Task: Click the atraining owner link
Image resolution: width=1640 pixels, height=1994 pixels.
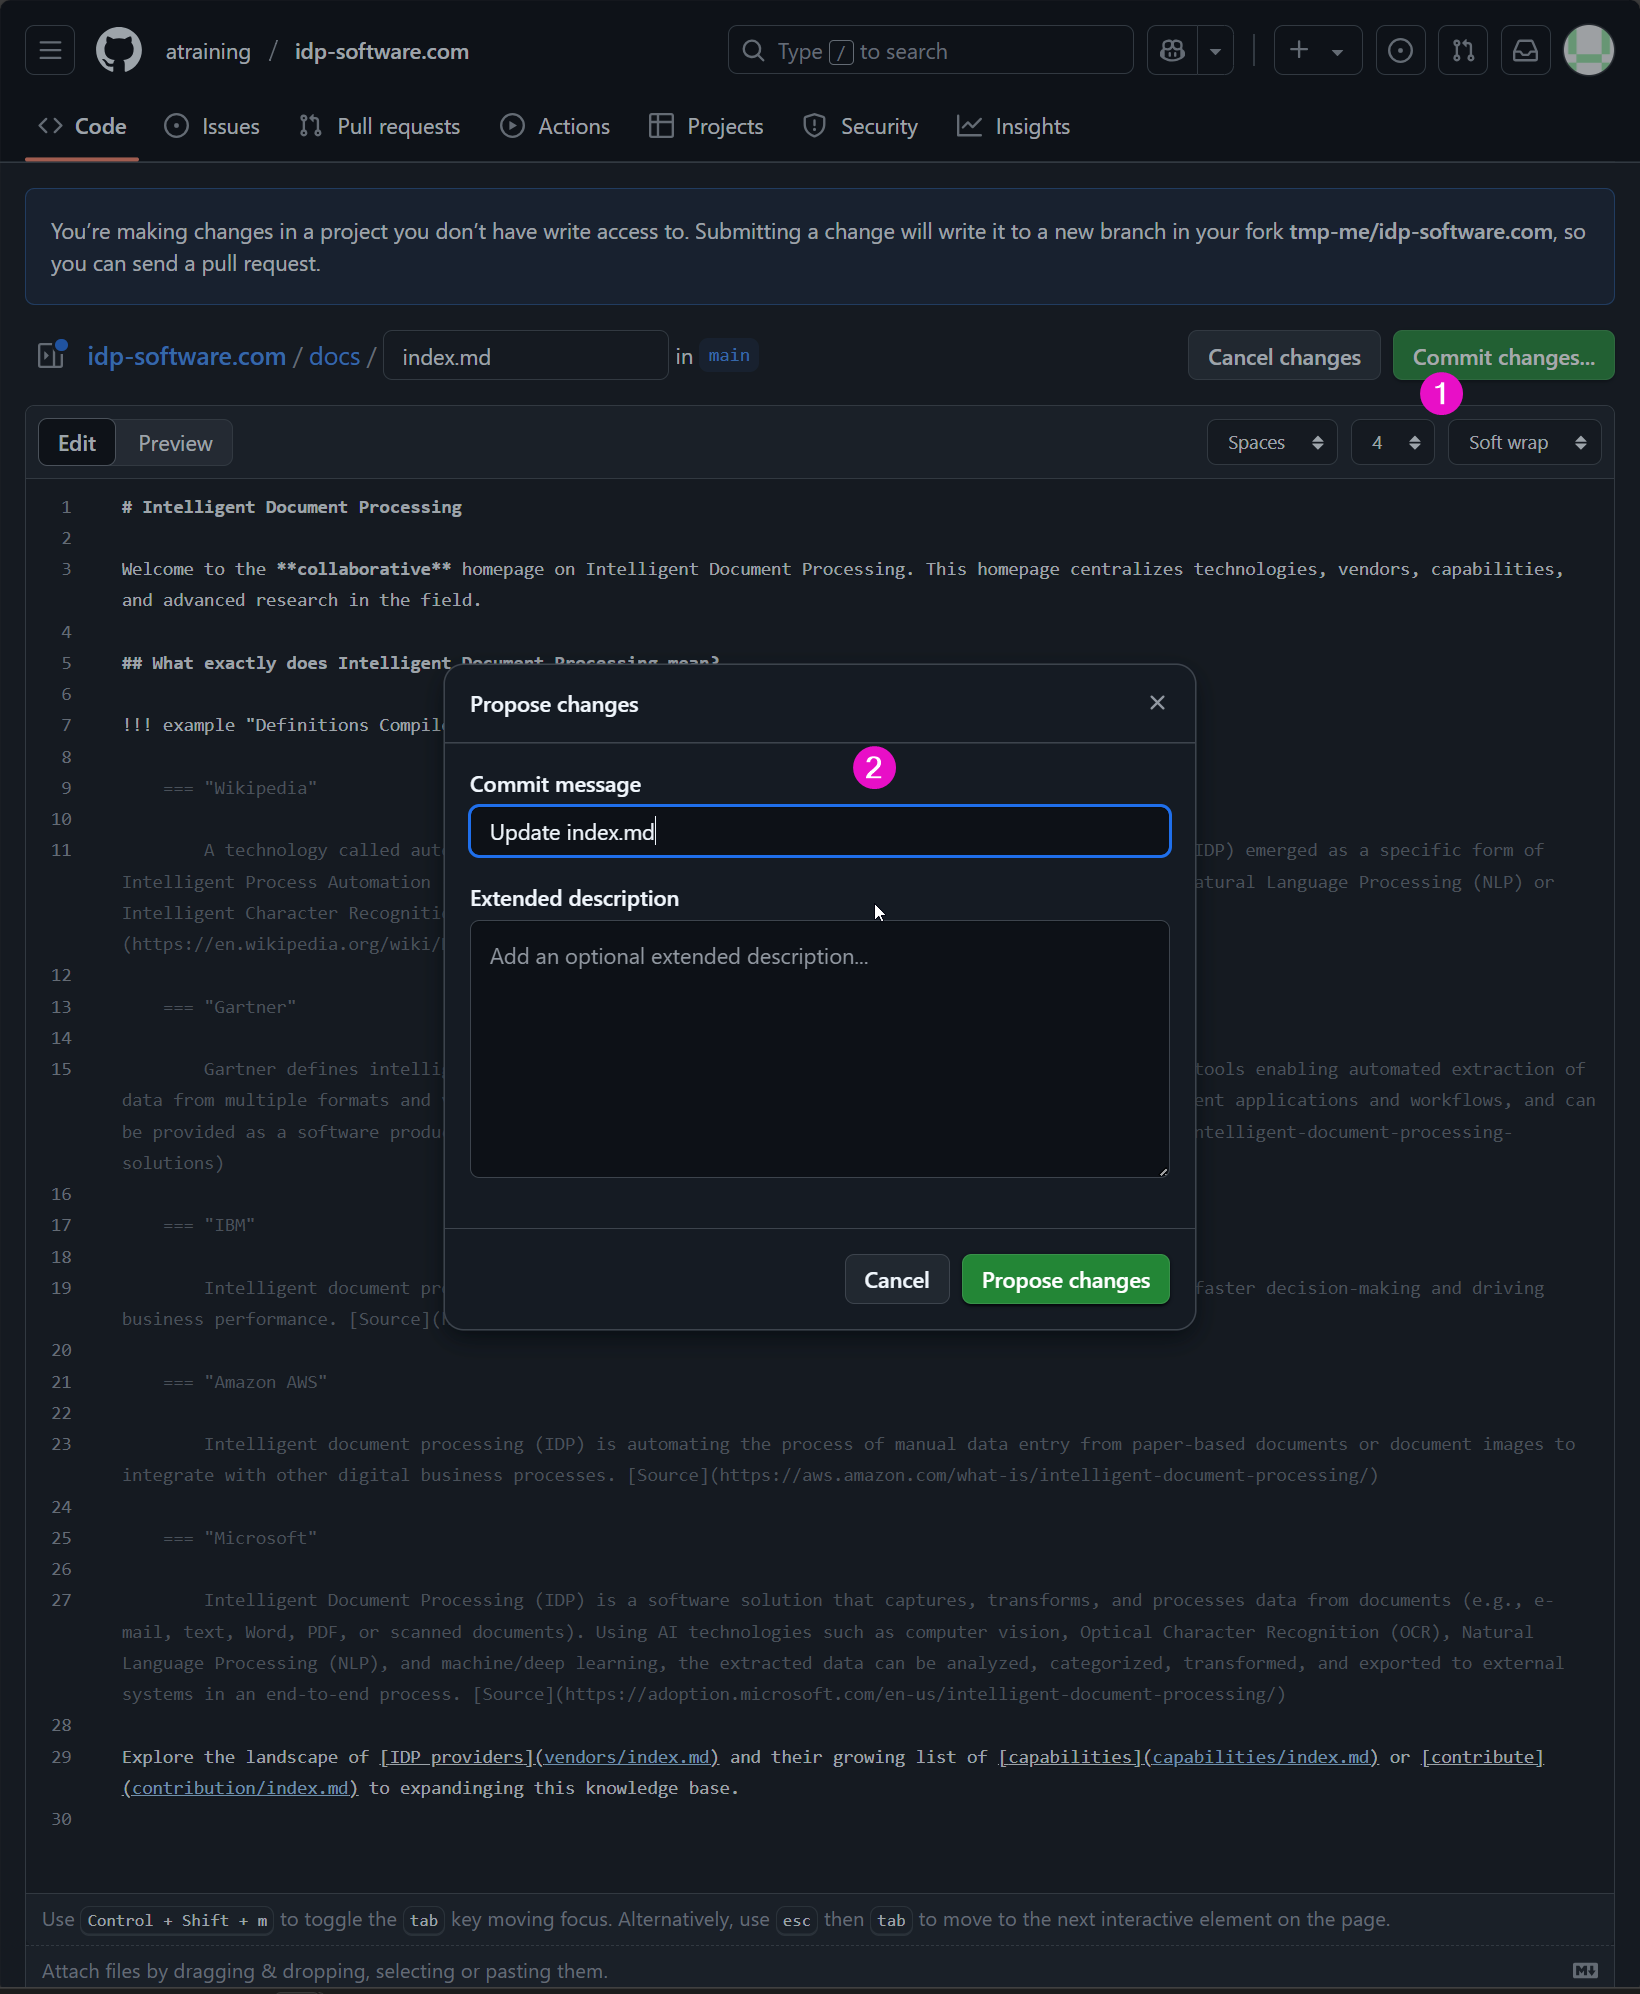Action: click(208, 51)
